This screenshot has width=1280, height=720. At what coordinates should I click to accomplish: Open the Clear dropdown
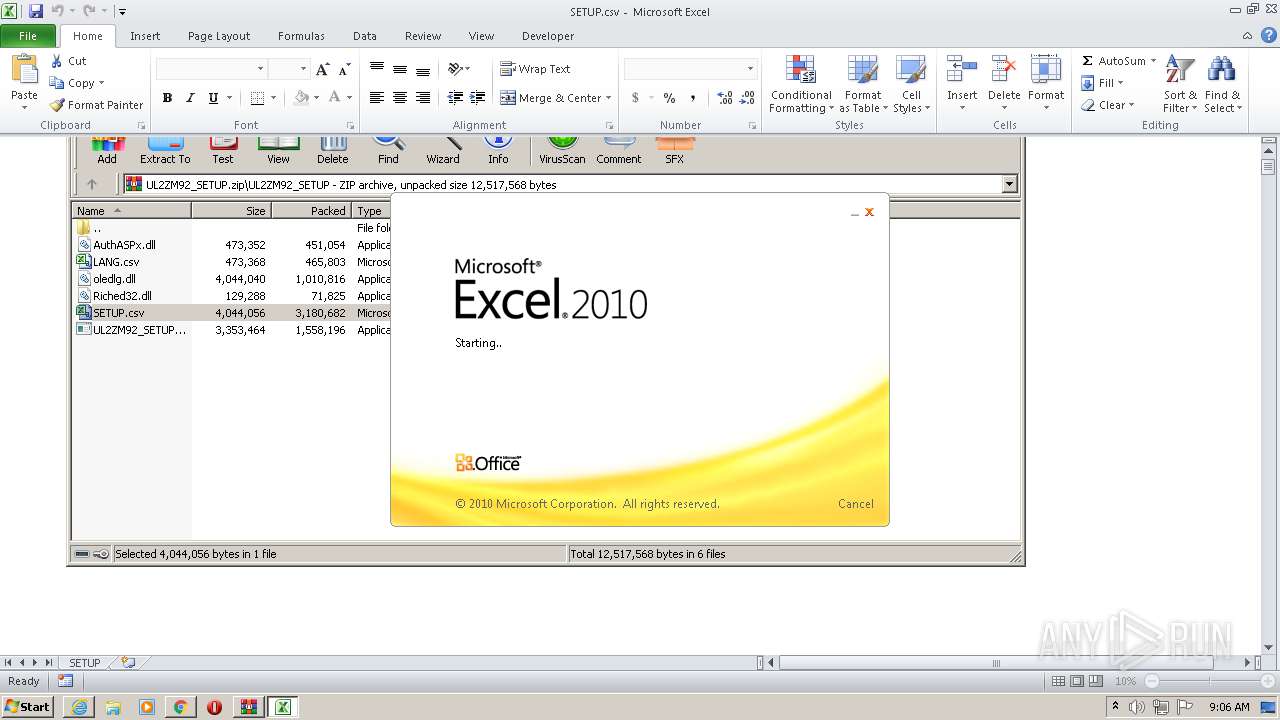(1108, 105)
